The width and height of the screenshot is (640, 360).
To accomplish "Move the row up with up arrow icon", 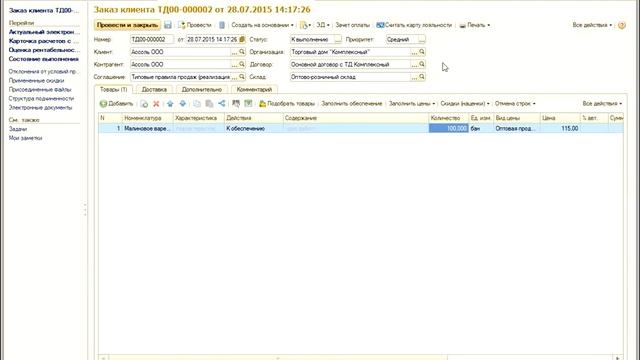I will (x=170, y=104).
